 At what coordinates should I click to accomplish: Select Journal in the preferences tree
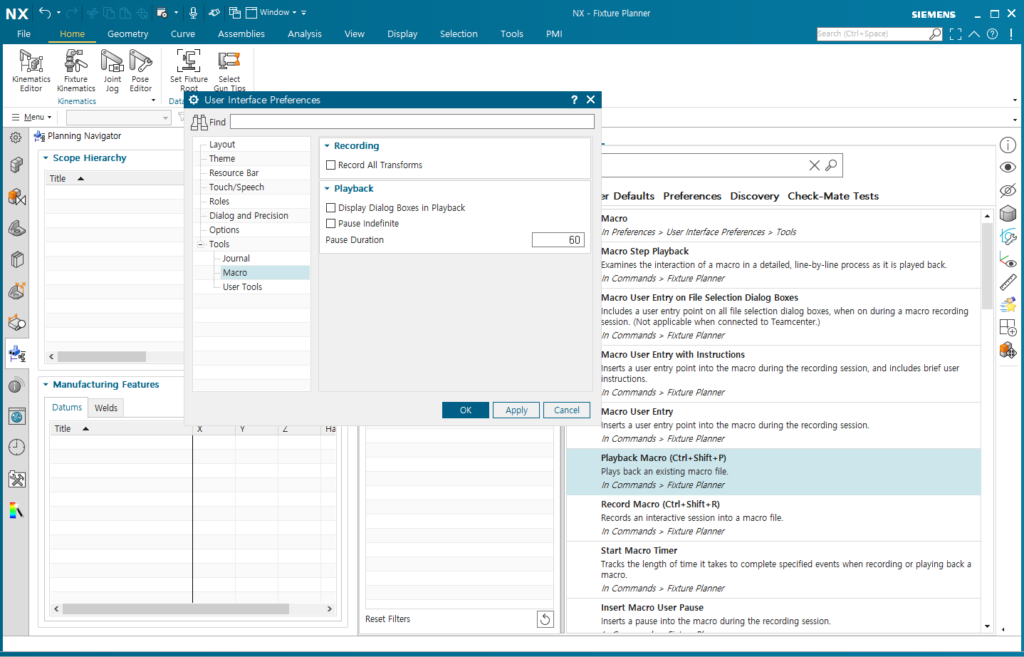coord(236,259)
